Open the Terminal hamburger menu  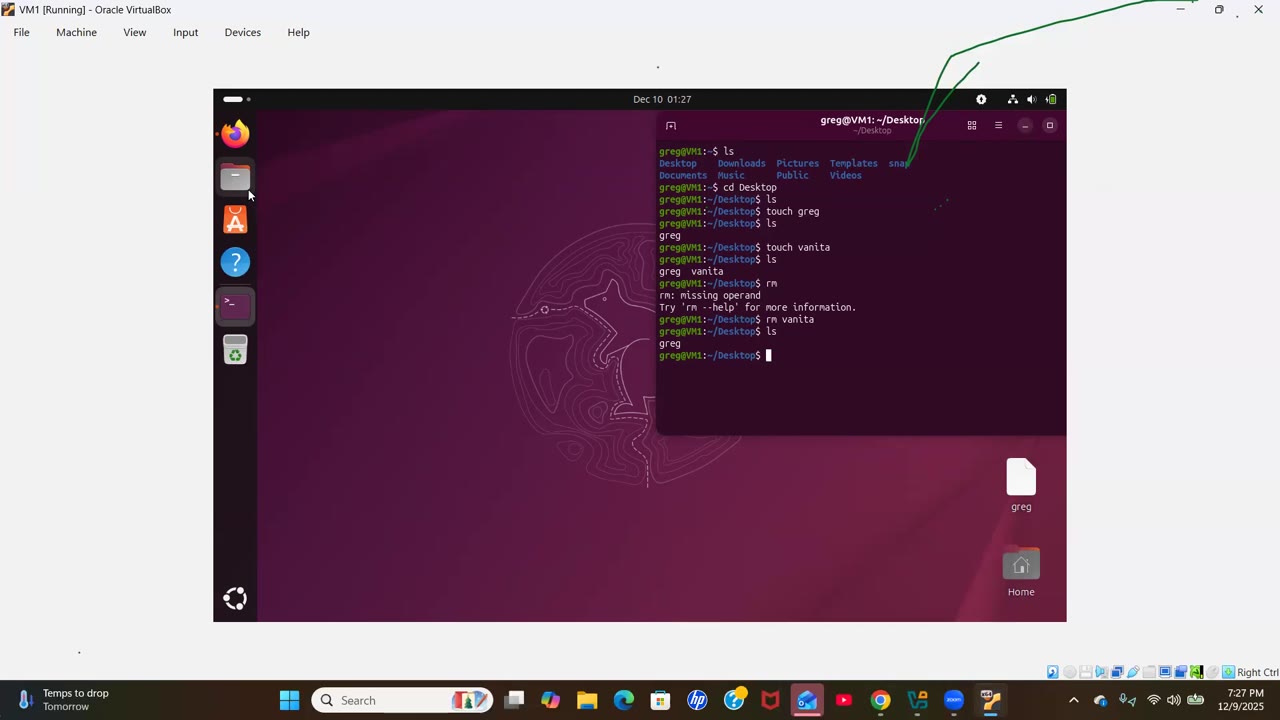point(998,125)
